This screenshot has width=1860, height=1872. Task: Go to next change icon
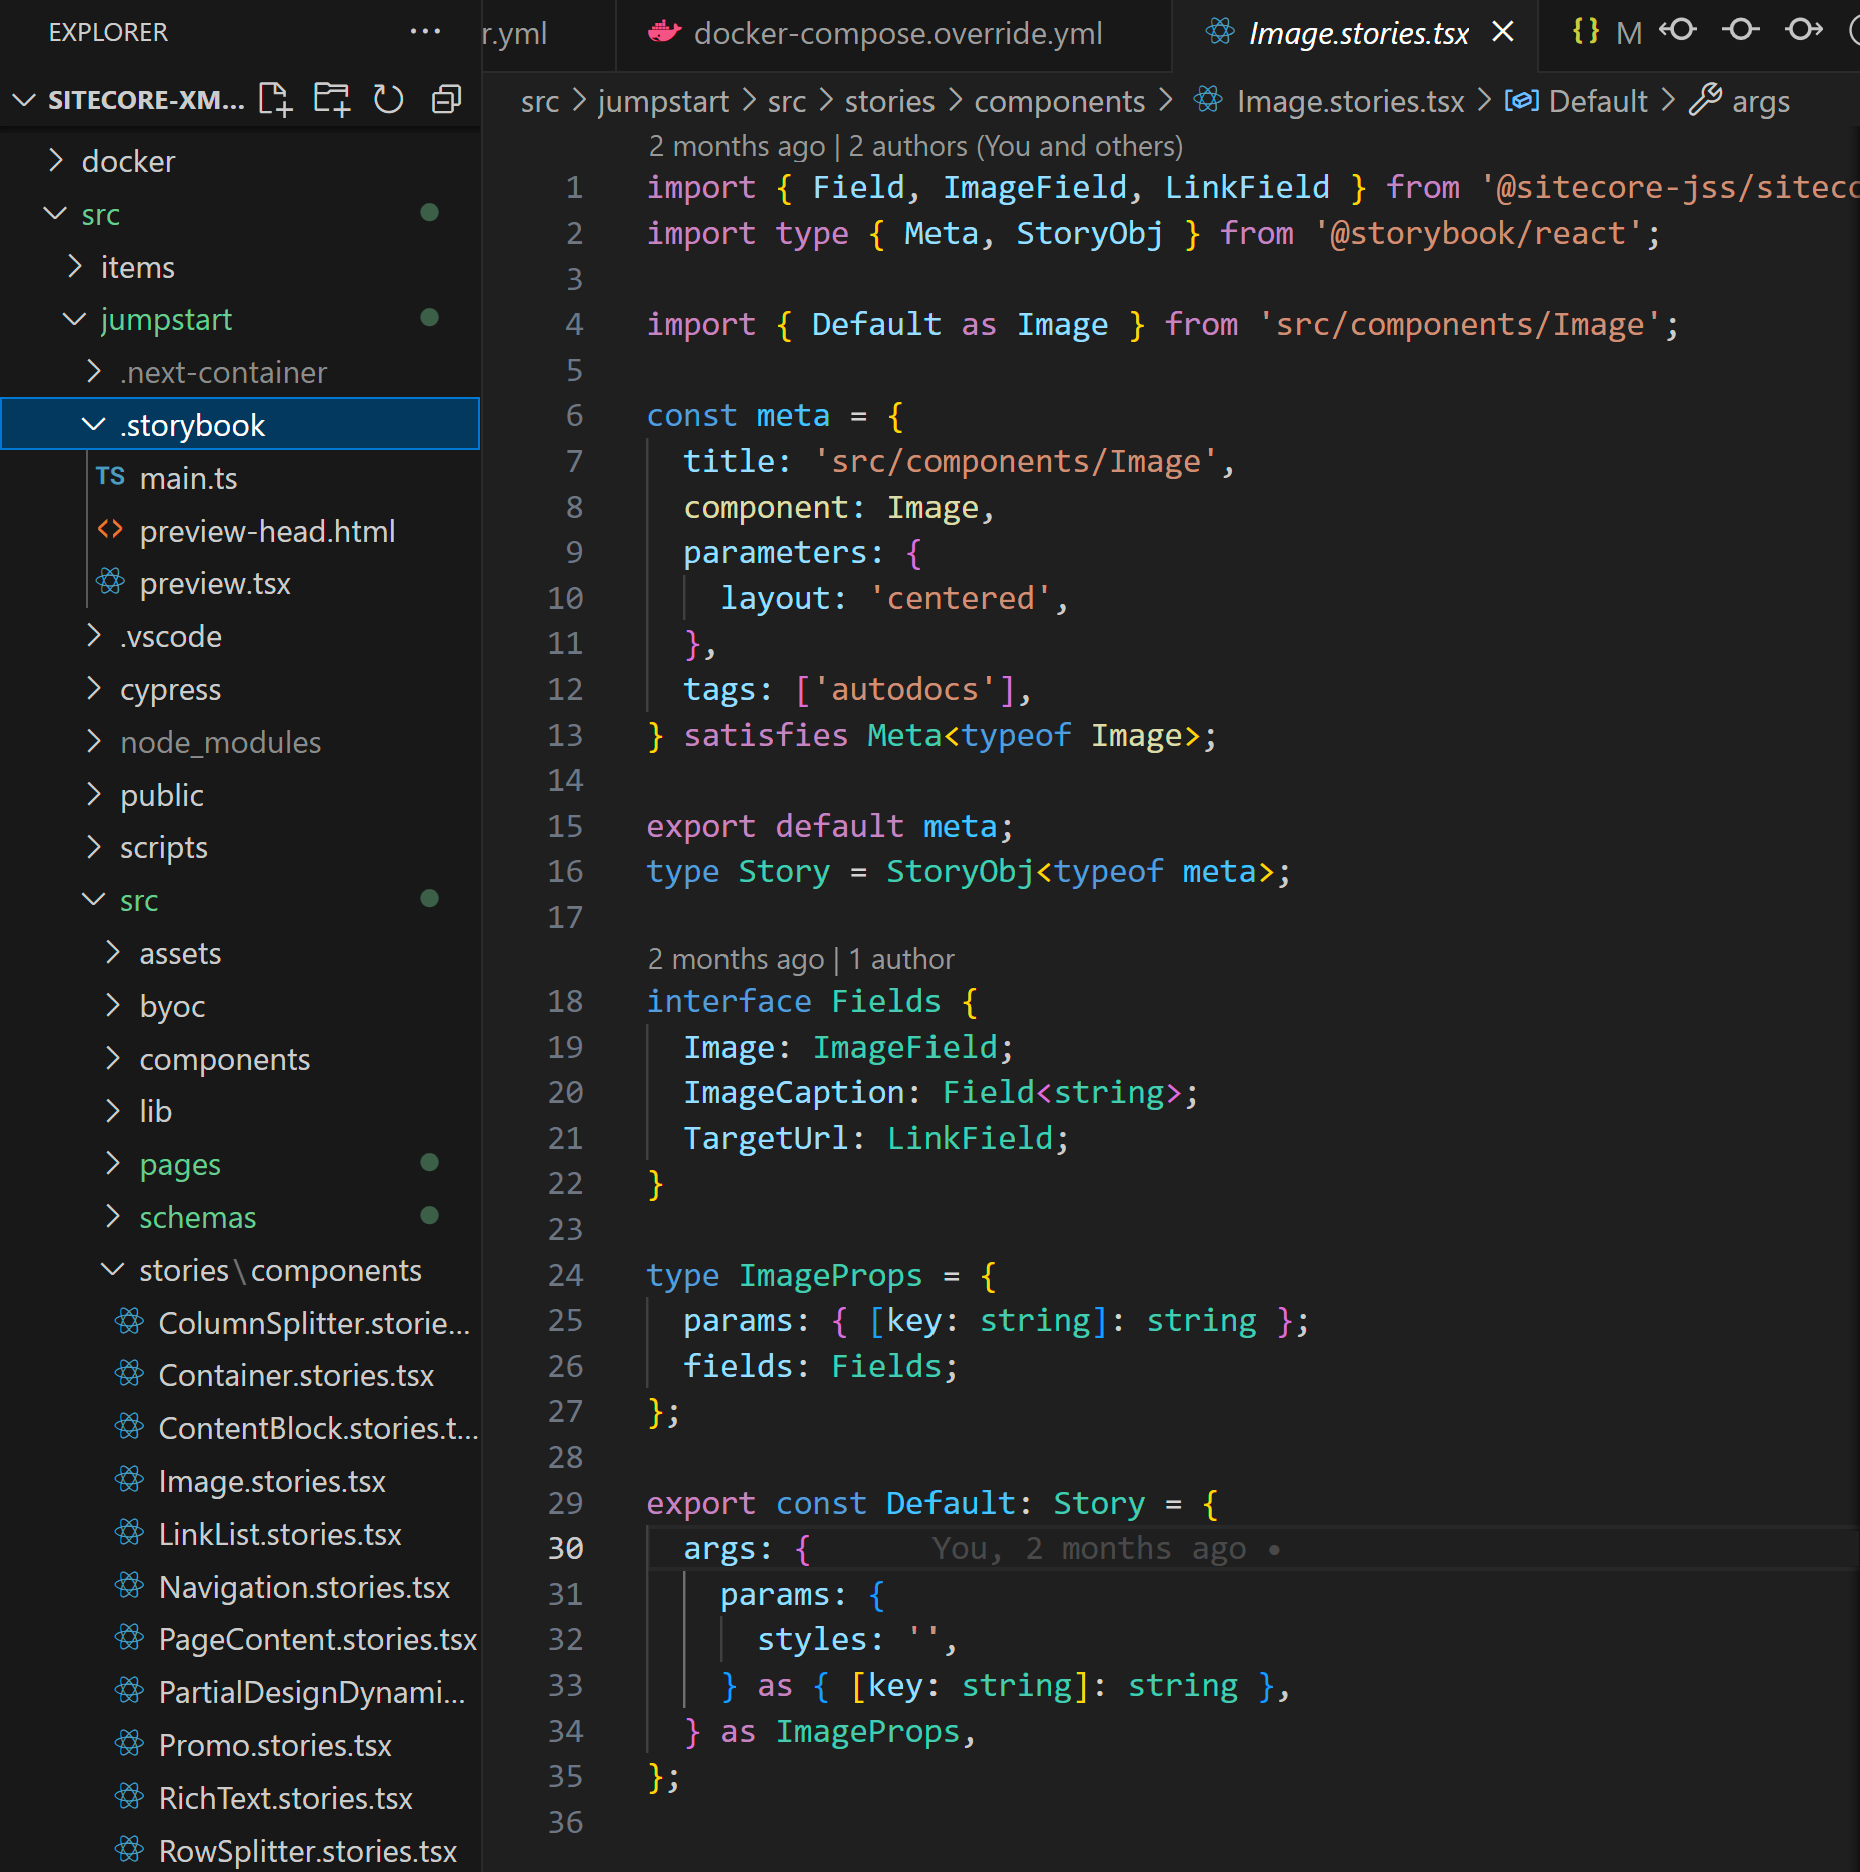1804,30
